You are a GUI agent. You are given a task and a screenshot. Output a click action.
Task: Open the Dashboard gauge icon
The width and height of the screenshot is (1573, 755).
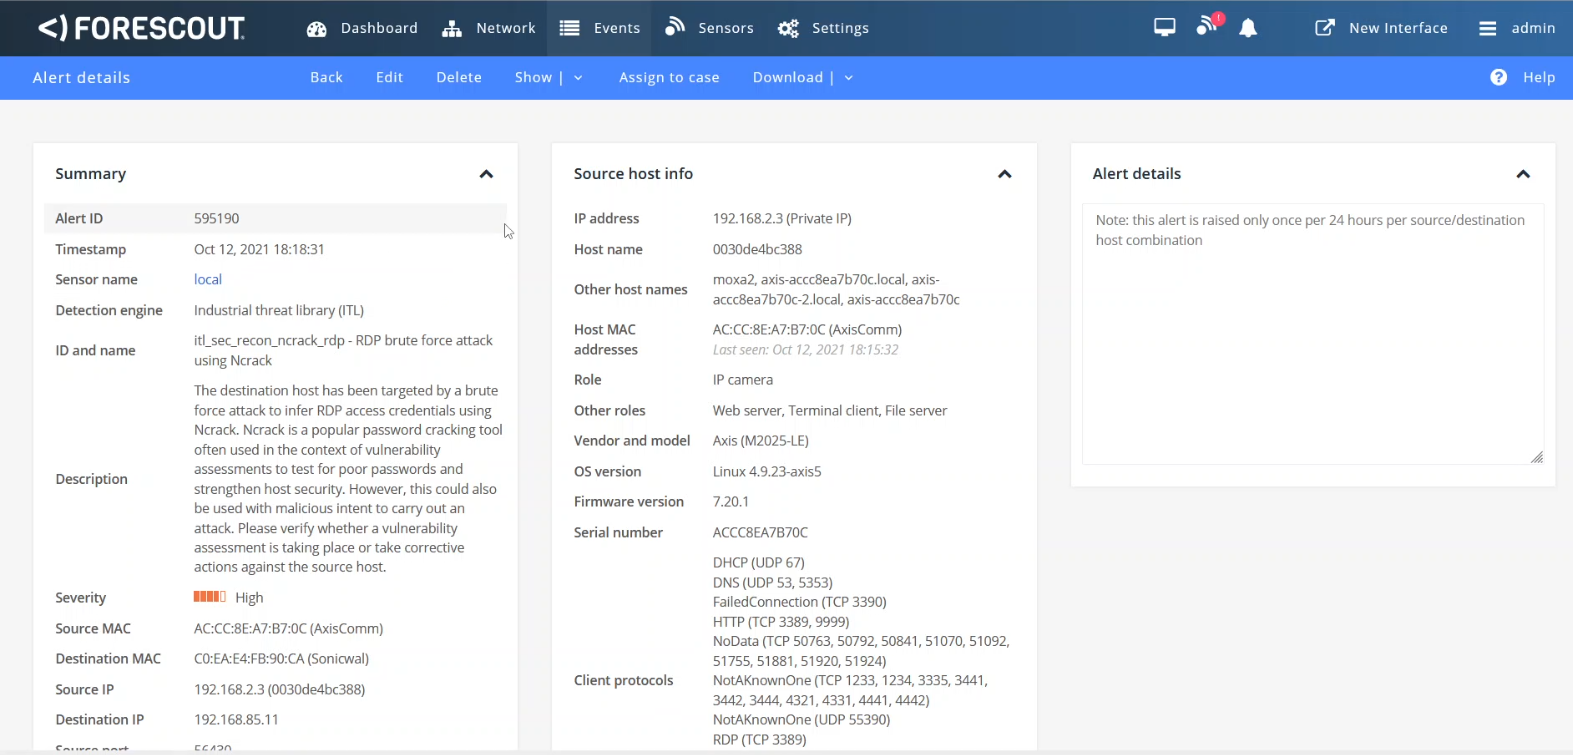point(317,29)
